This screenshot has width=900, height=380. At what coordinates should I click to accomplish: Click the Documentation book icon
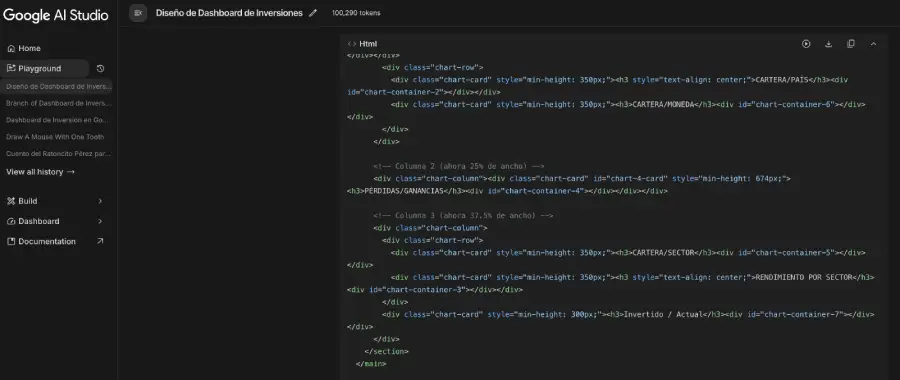(11, 241)
